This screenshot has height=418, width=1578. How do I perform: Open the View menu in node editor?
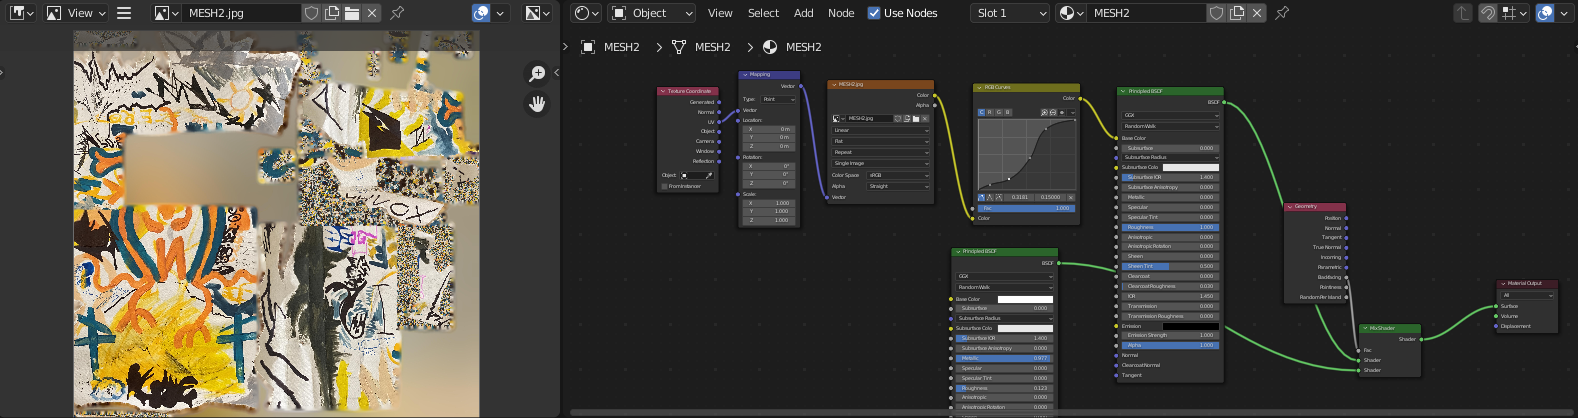coord(720,13)
